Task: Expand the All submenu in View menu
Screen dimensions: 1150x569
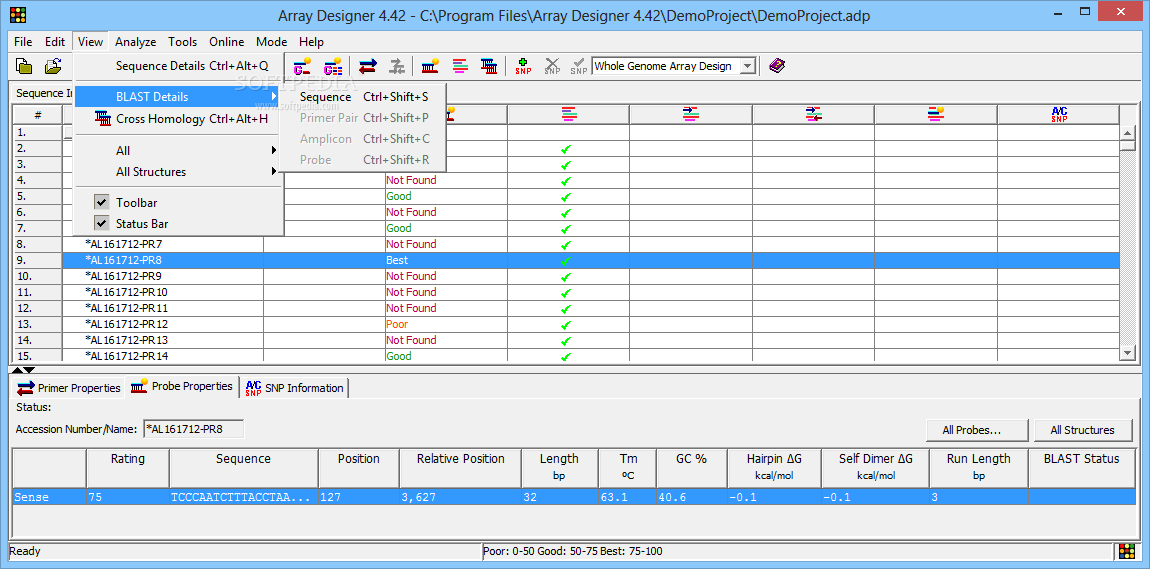Action: coord(177,150)
